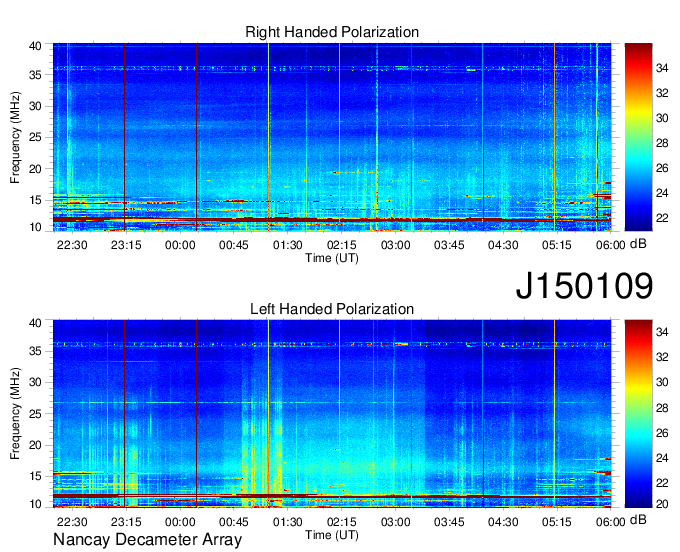The height and width of the screenshot is (552, 680).
Task: Click 10 frequency tick of Right Handed plot
Action: (35, 227)
